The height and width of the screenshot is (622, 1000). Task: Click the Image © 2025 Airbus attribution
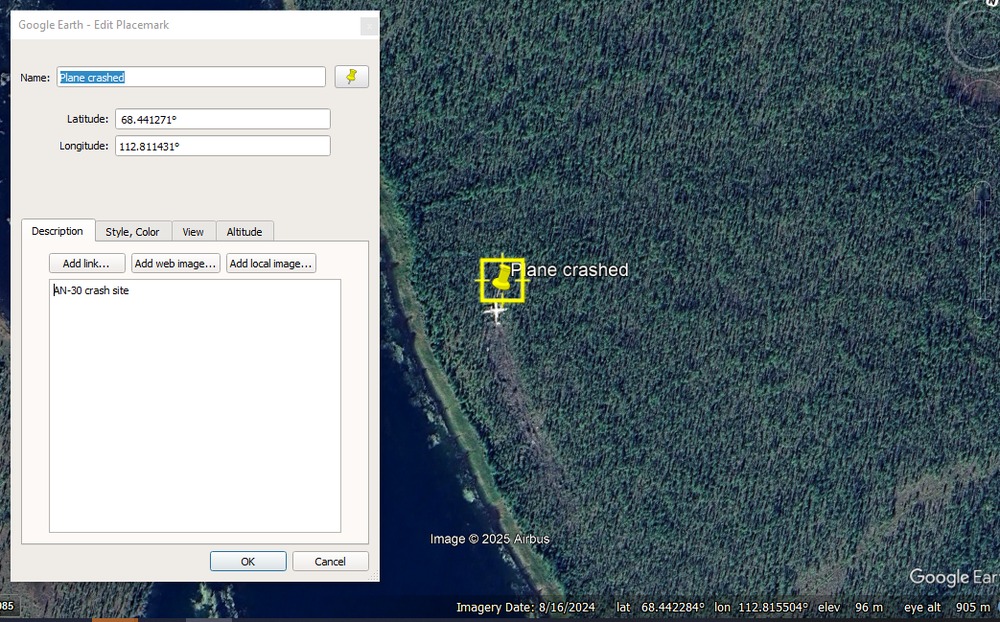[490, 539]
